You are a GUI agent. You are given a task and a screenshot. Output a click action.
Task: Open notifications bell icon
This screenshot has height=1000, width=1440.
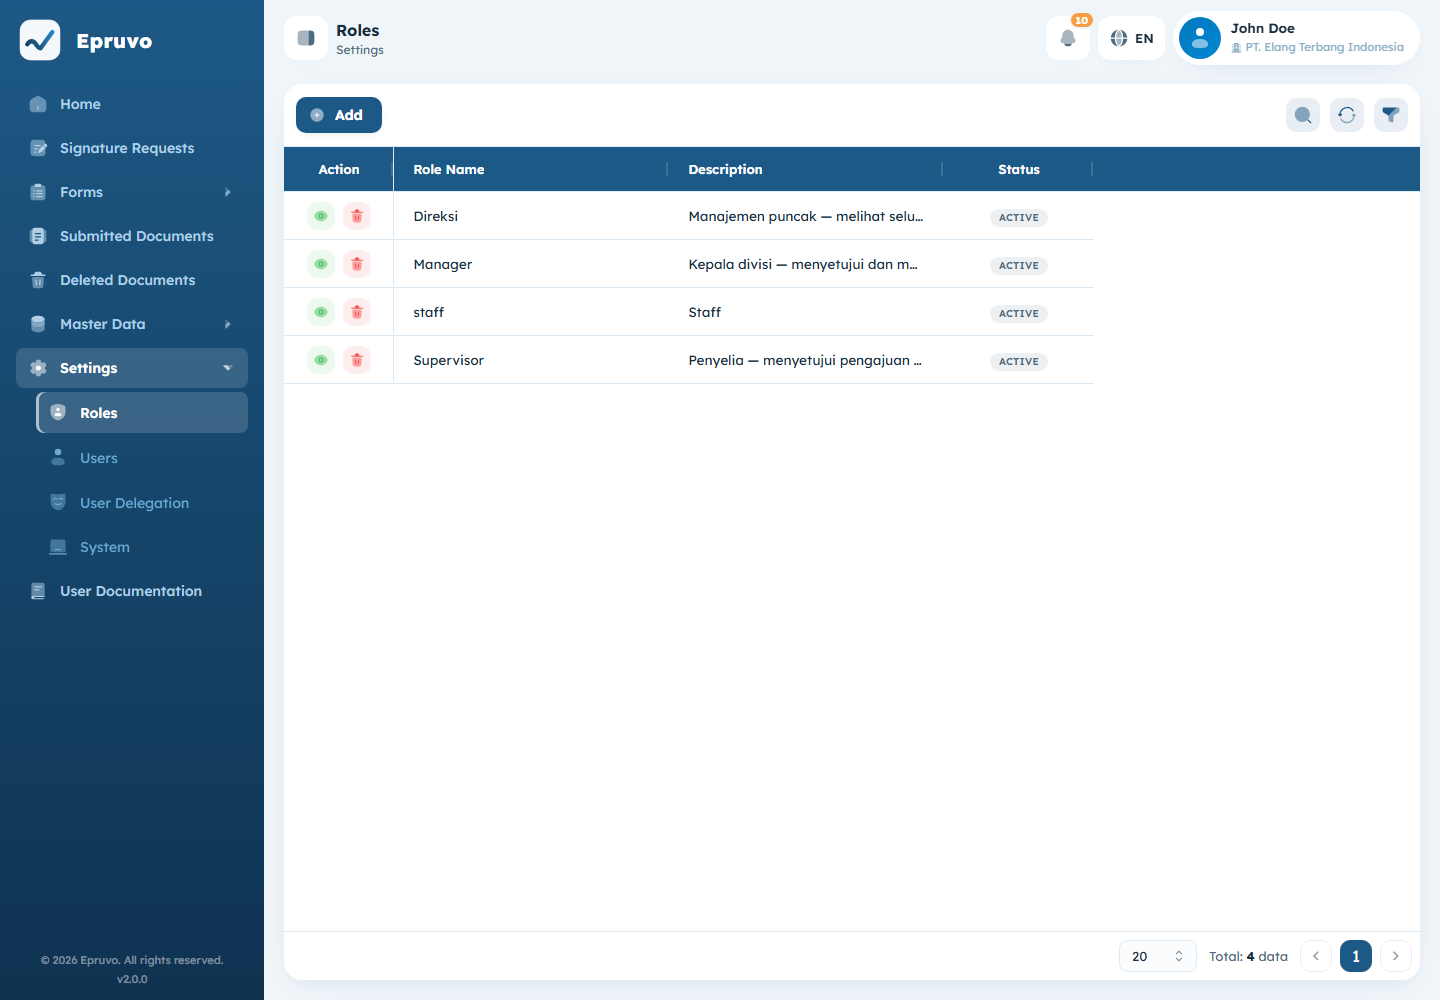(x=1068, y=38)
